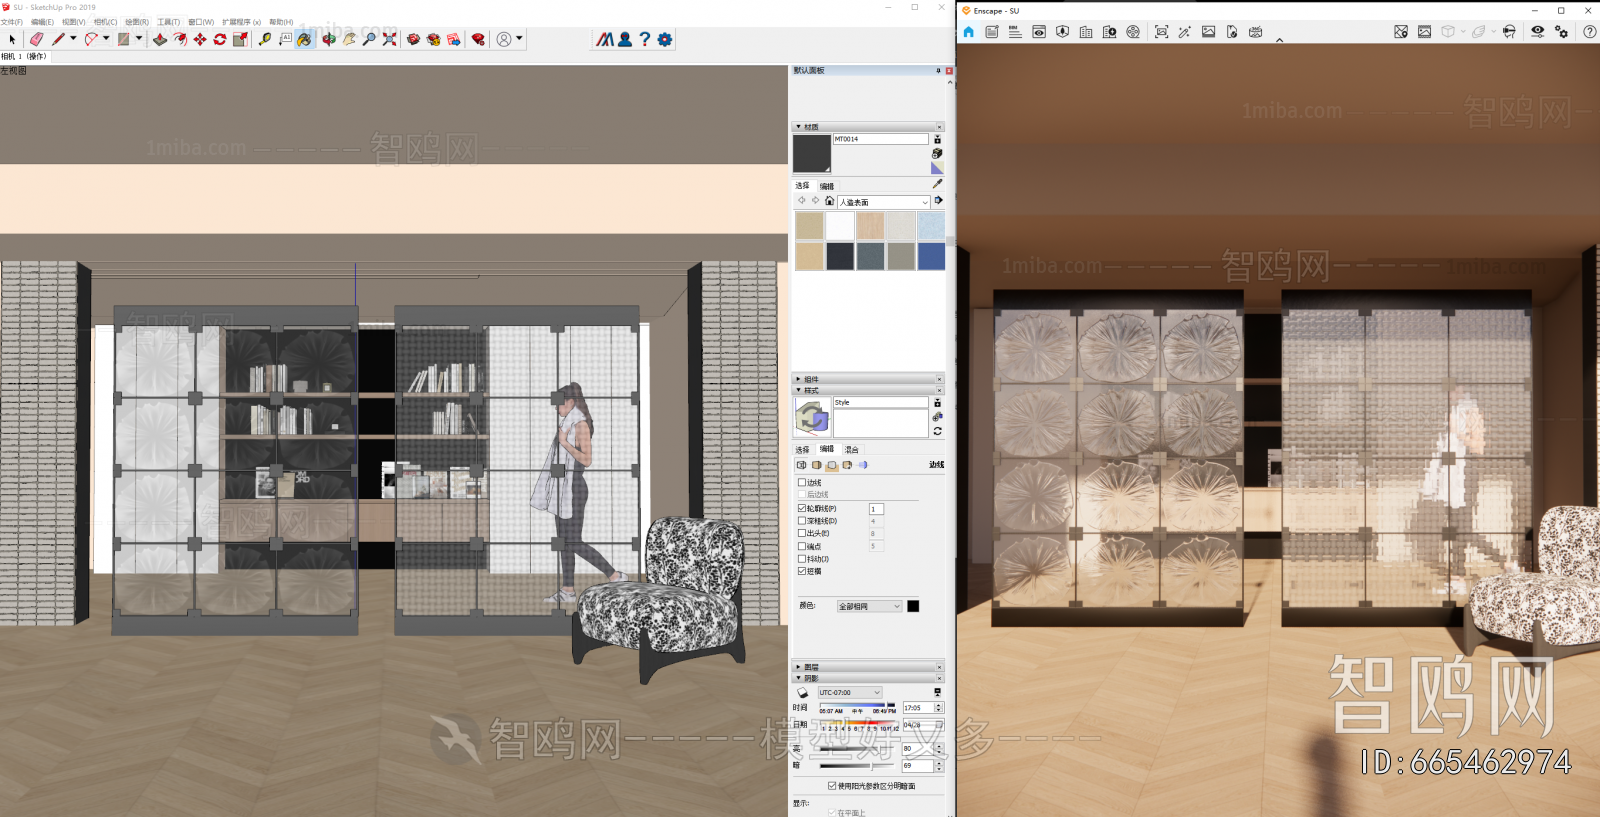The width and height of the screenshot is (1600, 817).
Task: Select the Tape Measure tool
Action: coord(265,39)
